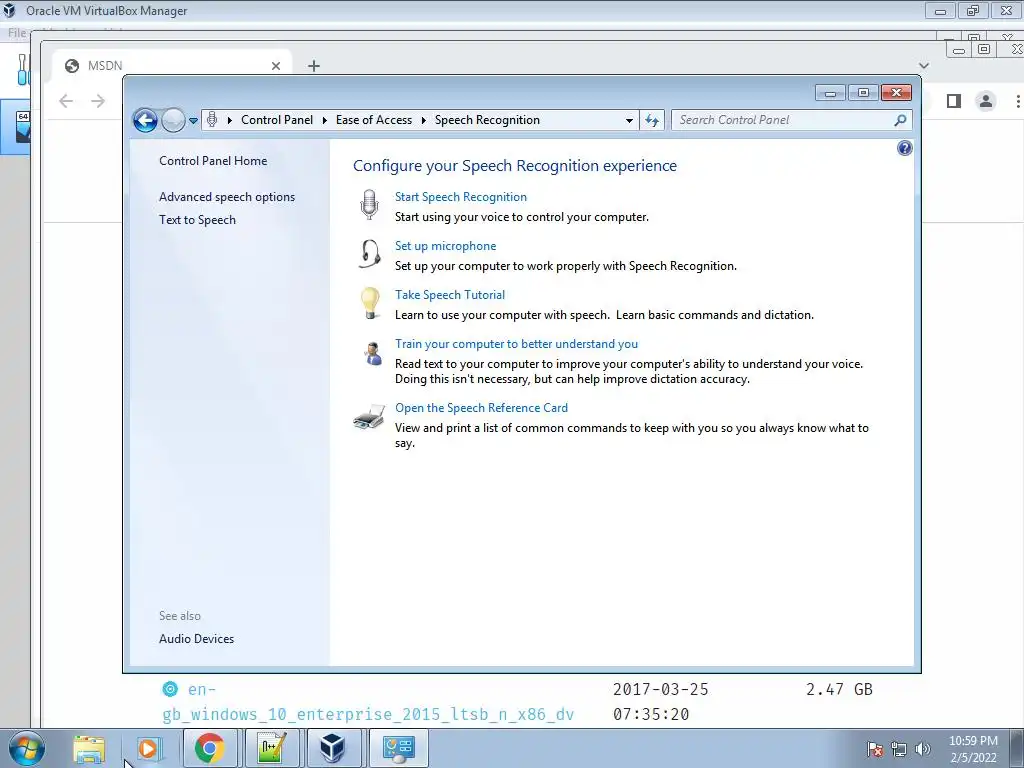Expand the arrow after Control Panel breadcrumb

click(x=325, y=120)
